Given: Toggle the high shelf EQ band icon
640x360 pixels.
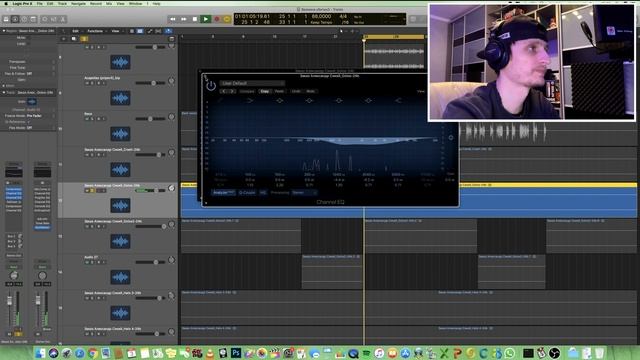Looking at the screenshot, I should coord(398,100).
